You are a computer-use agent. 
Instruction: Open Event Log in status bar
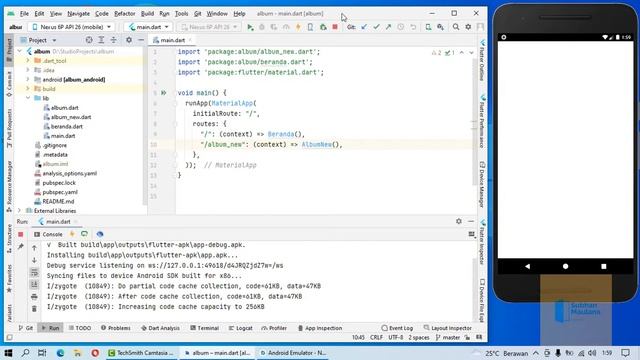pos(397,328)
